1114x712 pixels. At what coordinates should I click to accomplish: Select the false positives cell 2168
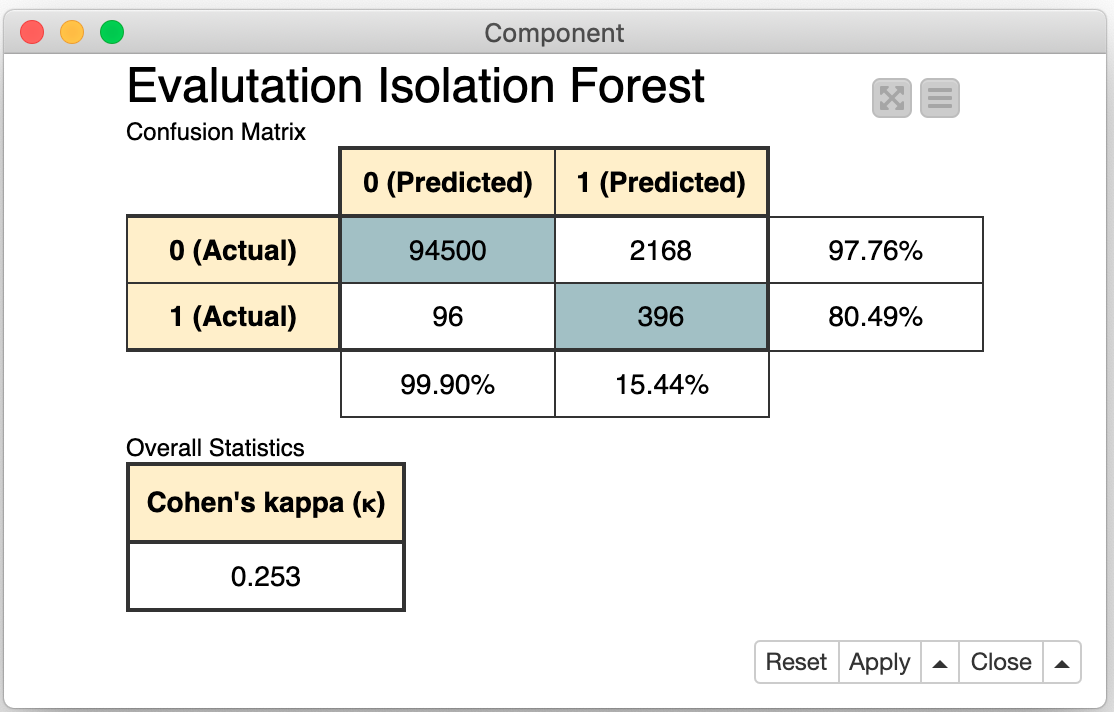661,250
